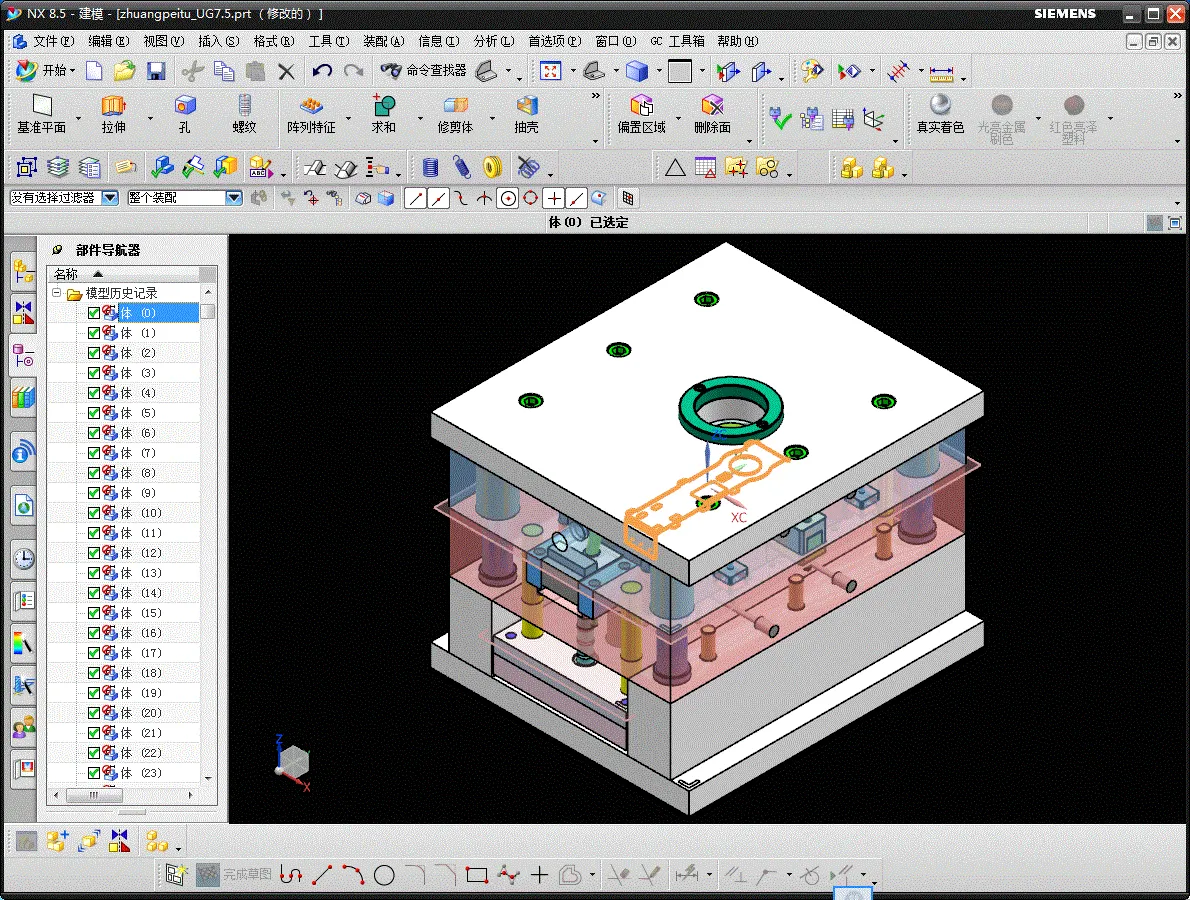
Task: Click the 开始 (Start) button
Action: (x=46, y=71)
